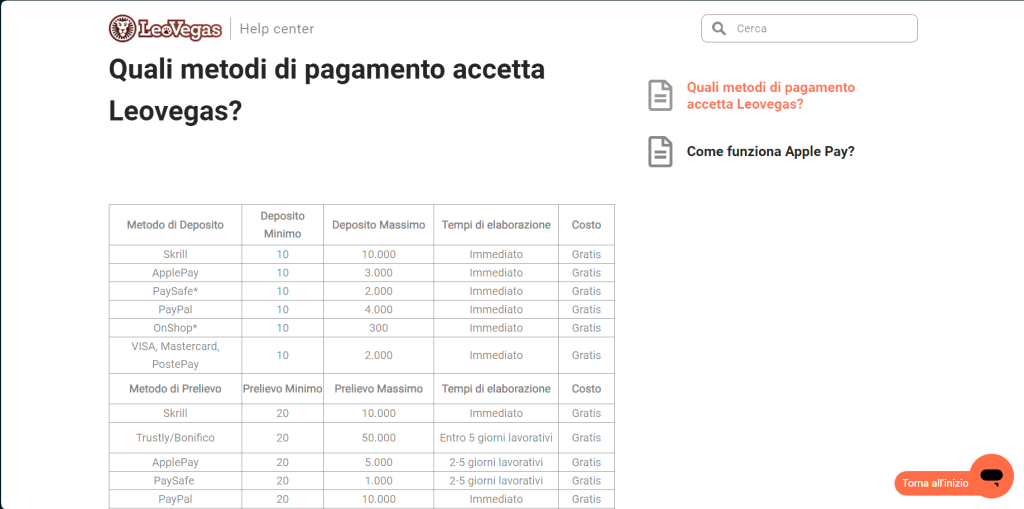Open 'Come funziona Apple Pay?' article
1024x509 pixels.
pyautogui.click(x=771, y=152)
